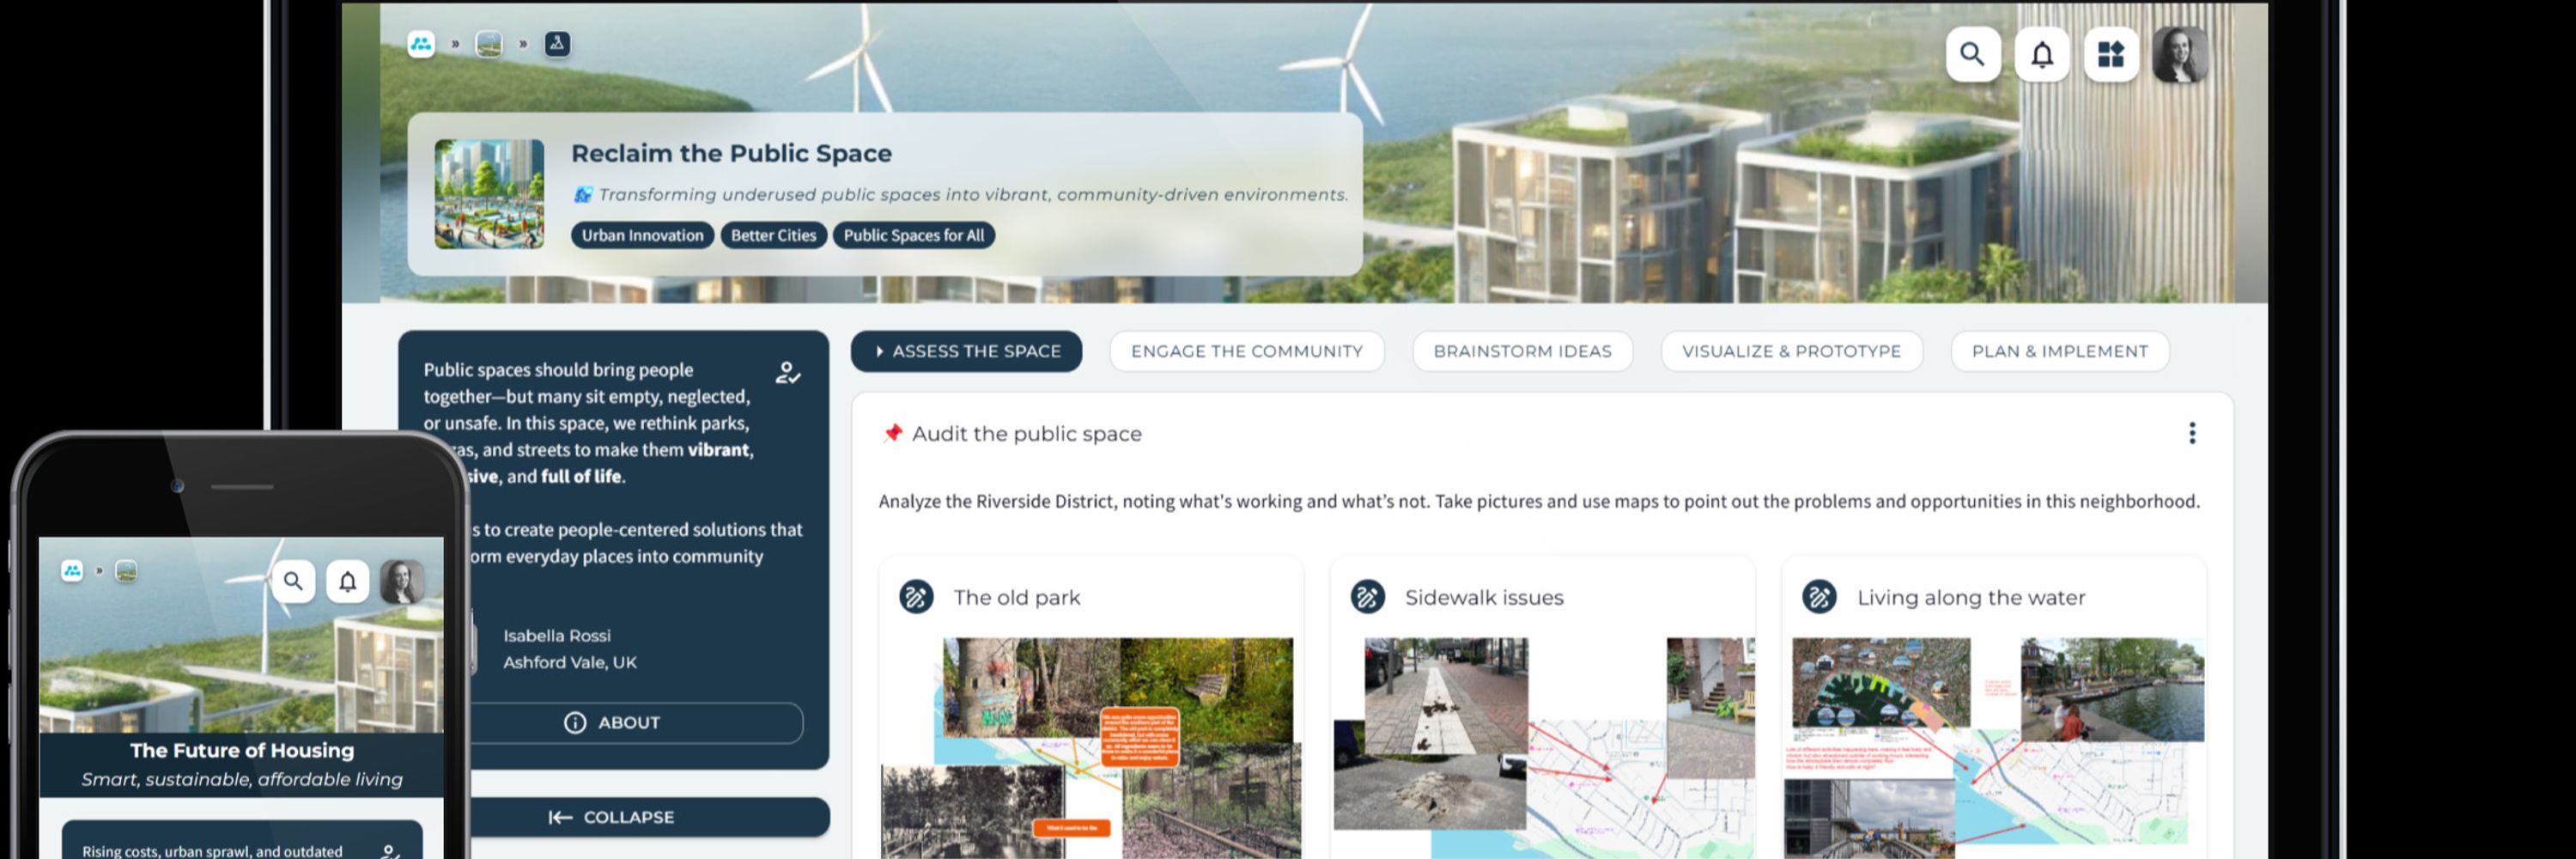Tap the home breadcrumb icon on the phone

tap(72, 571)
